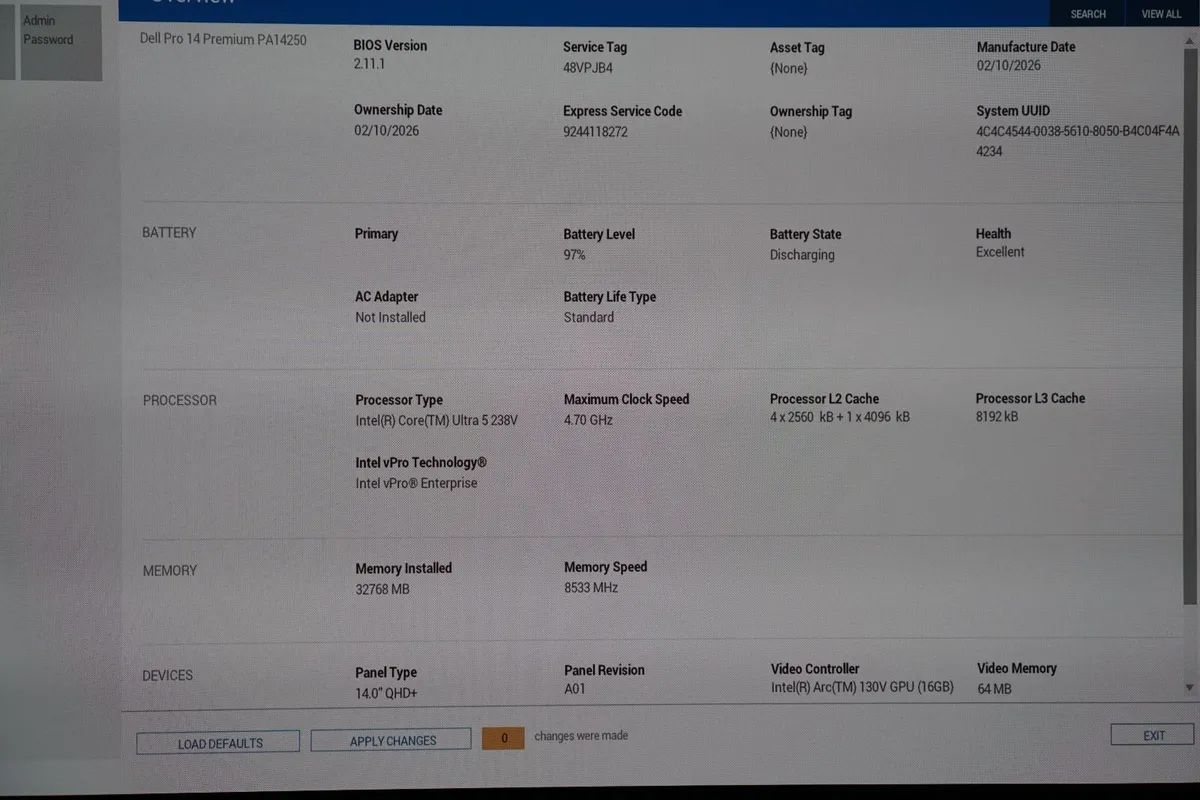
Task: Click Battery State value Discharging
Action: (802, 255)
